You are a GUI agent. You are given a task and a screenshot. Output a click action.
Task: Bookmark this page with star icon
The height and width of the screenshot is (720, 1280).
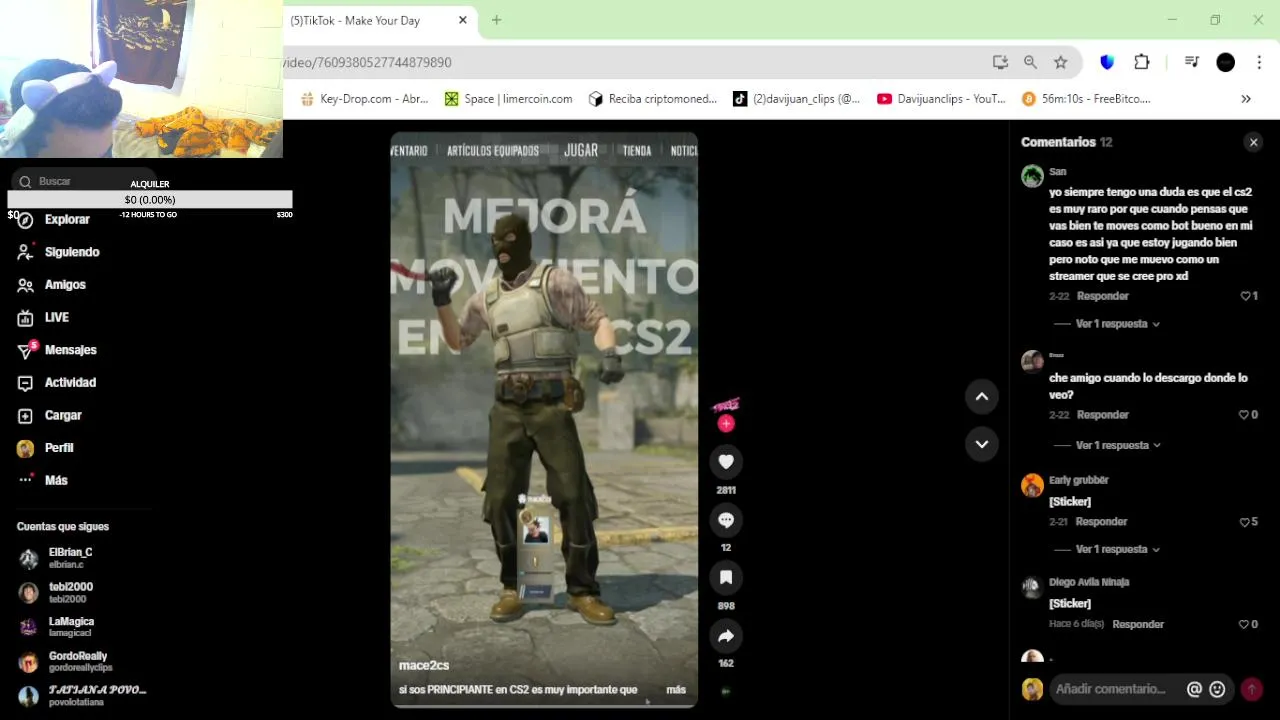click(x=1060, y=62)
